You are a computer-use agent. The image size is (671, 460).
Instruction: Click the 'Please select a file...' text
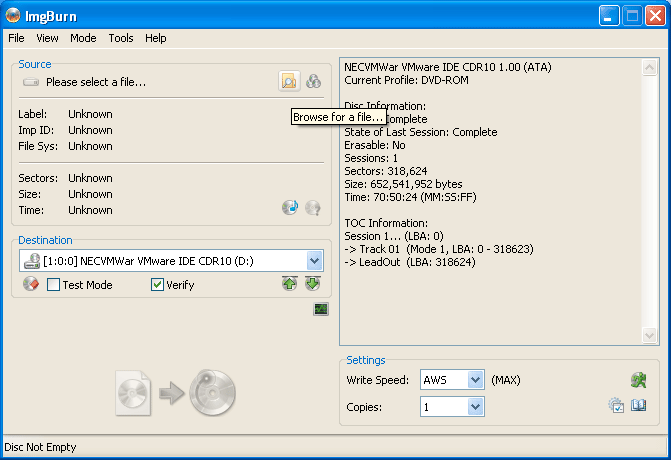click(96, 82)
